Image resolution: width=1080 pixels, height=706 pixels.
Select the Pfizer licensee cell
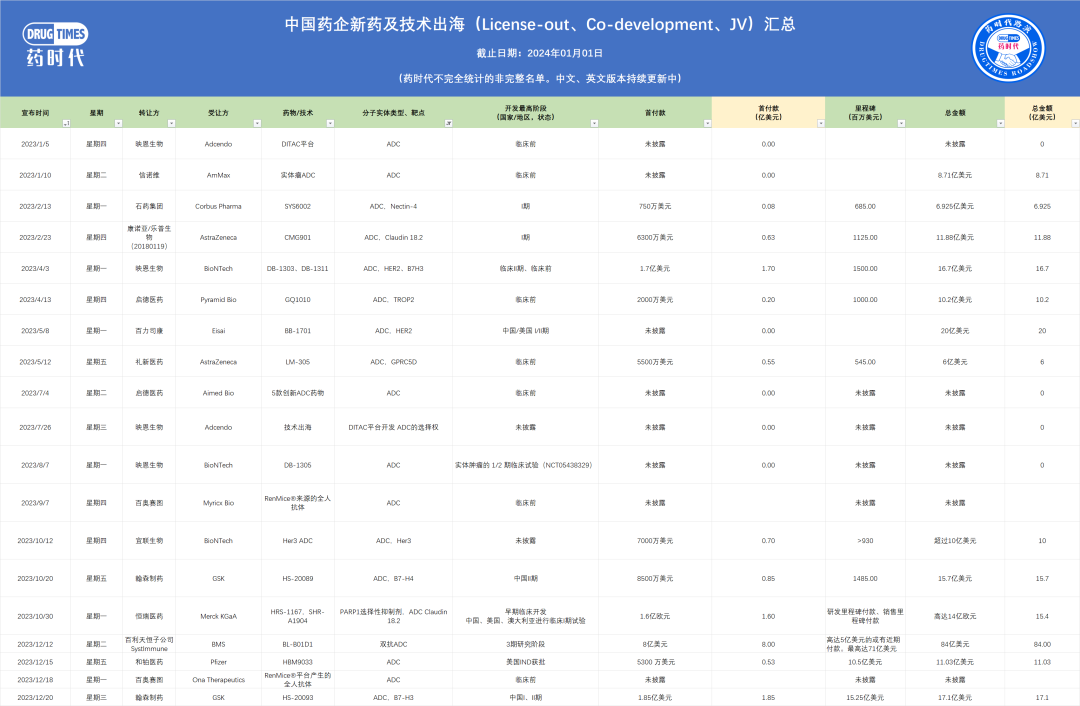[218, 662]
